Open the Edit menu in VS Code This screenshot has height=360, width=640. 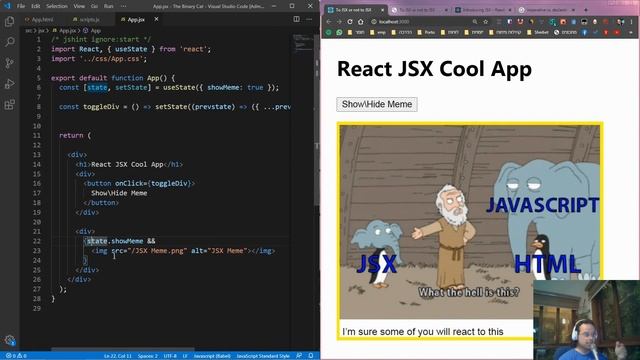[36, 6]
